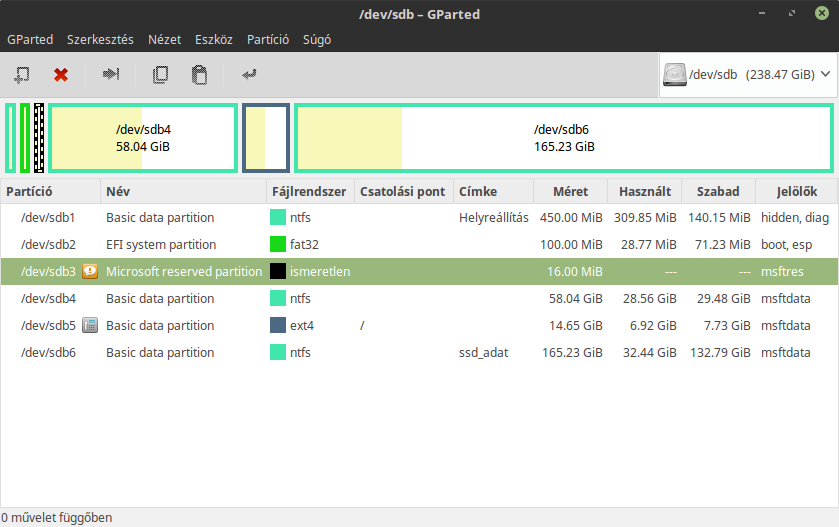This screenshot has width=839, height=527.
Task: Click the 'boot, esp' flags cell
Action: [786, 245]
